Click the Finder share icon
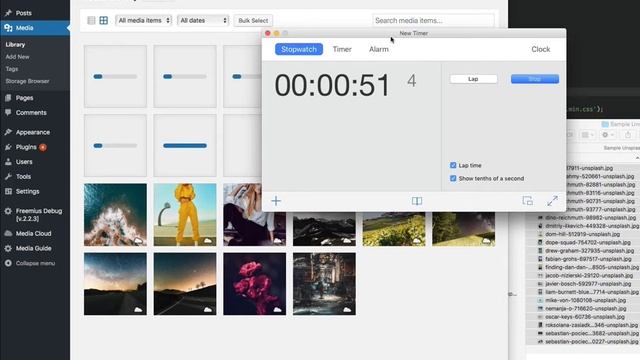Screen dimensions: 640x360 pyautogui.click(x=628, y=135)
